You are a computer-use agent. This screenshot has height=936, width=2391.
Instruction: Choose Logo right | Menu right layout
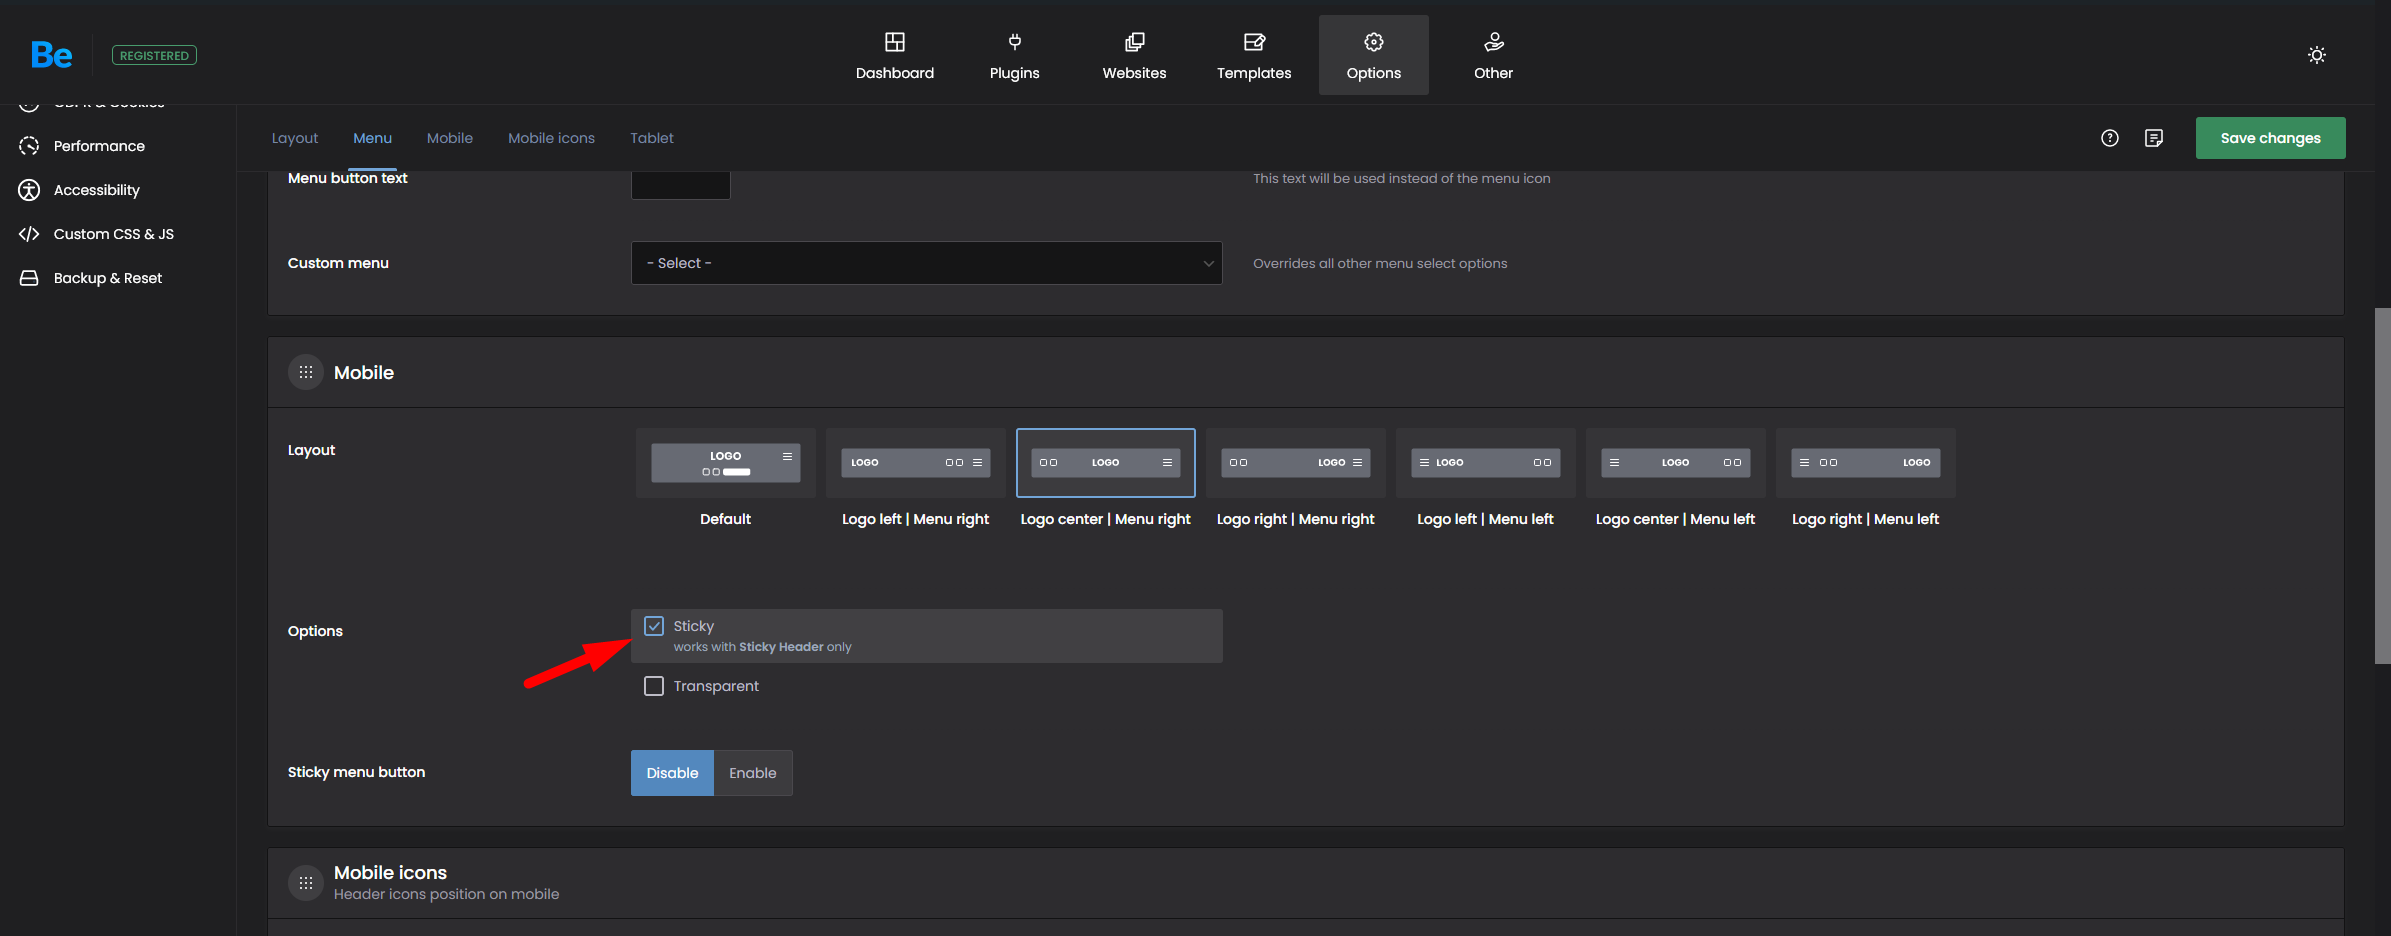point(1296,463)
